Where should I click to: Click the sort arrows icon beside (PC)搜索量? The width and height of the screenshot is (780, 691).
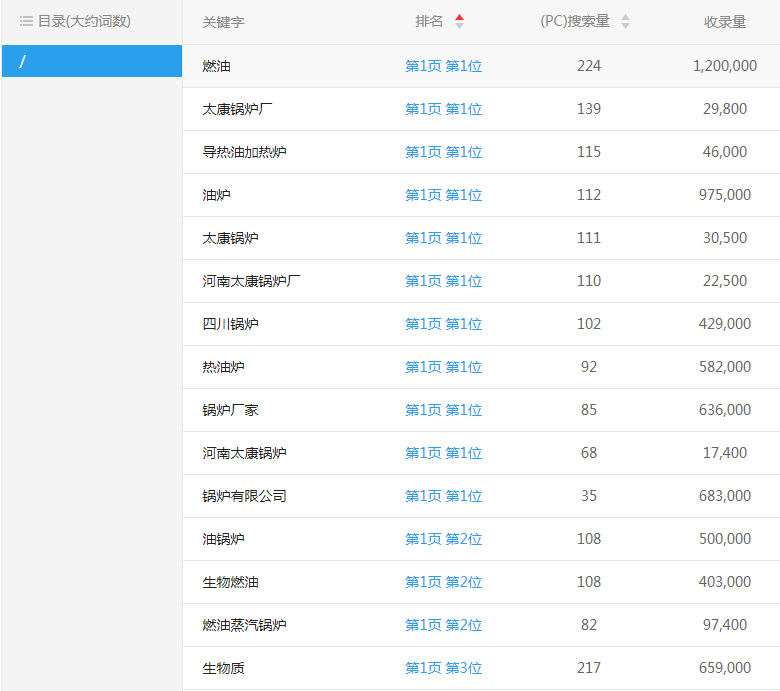(x=625, y=21)
